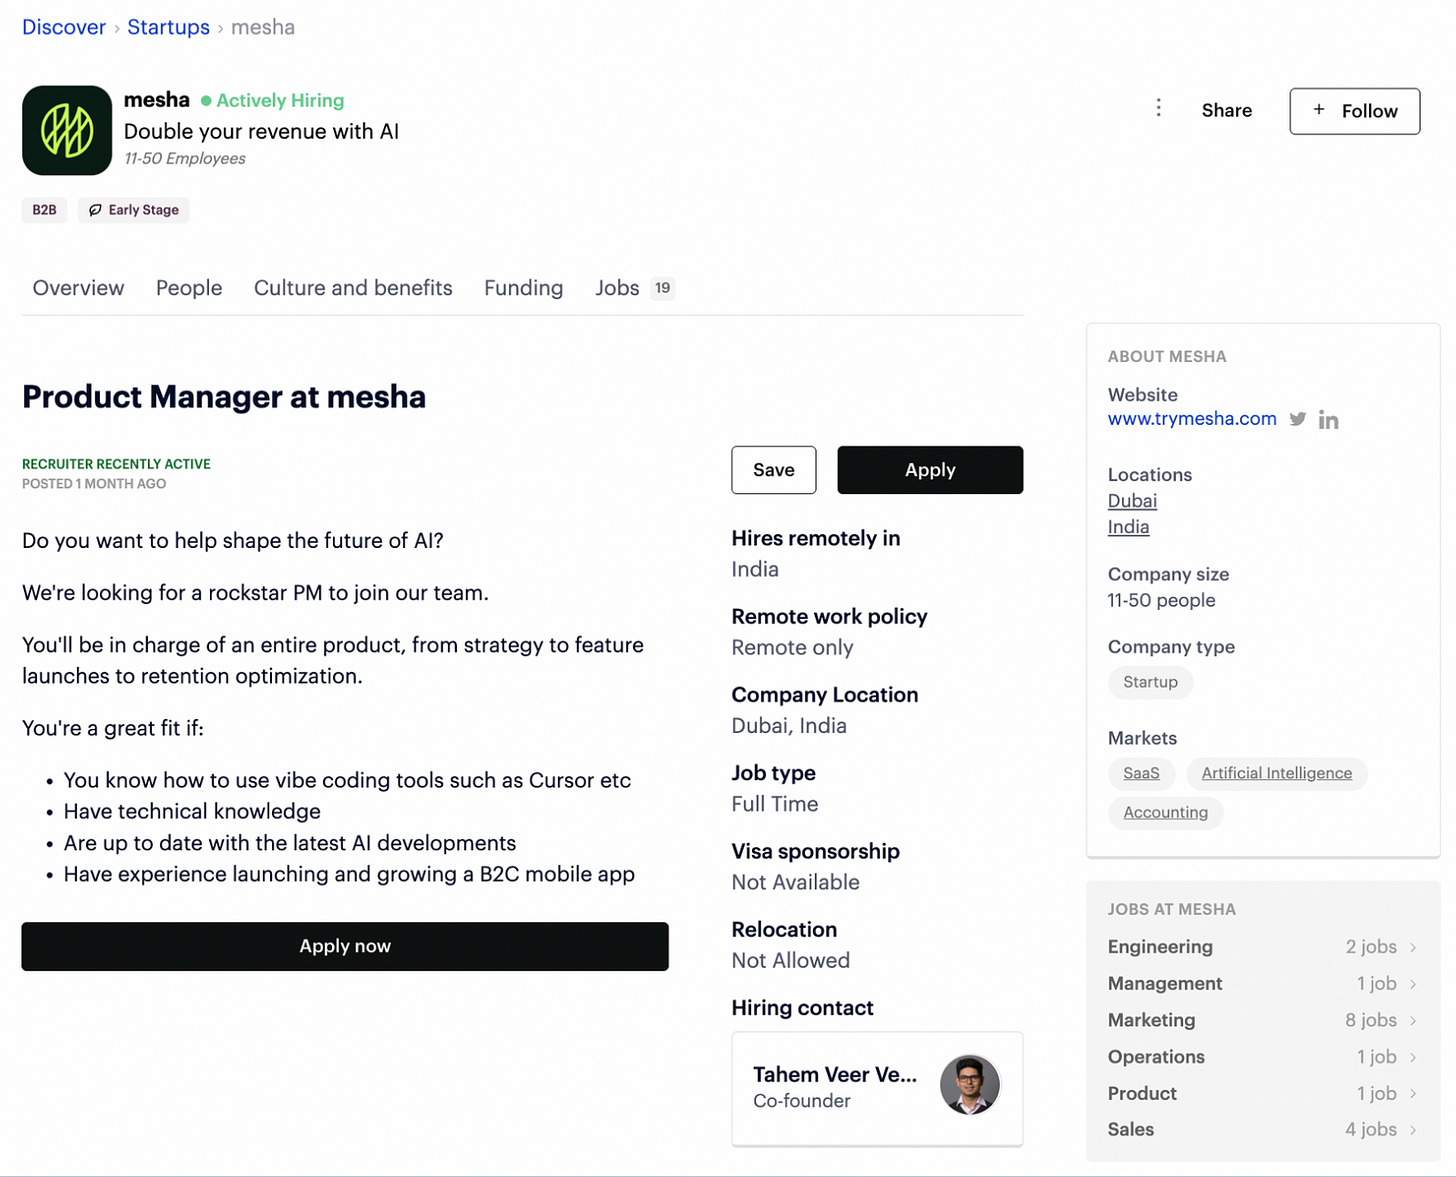Click 'Full Time' job type value

(x=775, y=804)
